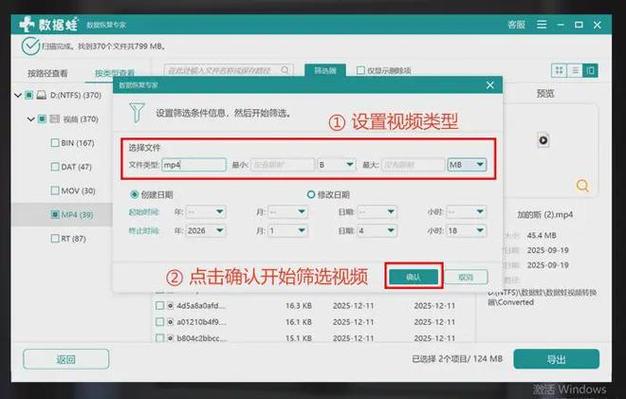Select the 创建日期 radio button

coord(134,195)
